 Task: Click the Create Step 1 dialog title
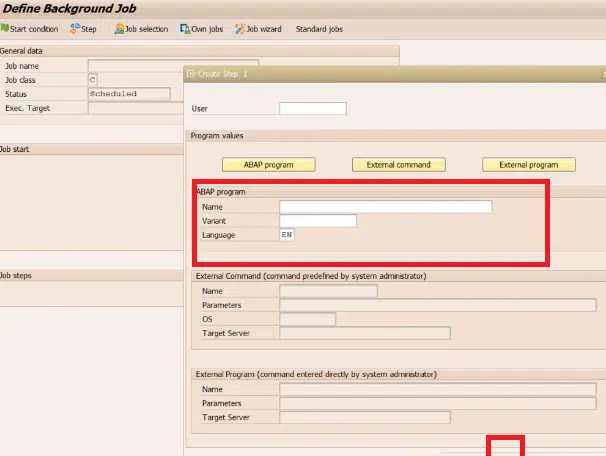click(223, 74)
